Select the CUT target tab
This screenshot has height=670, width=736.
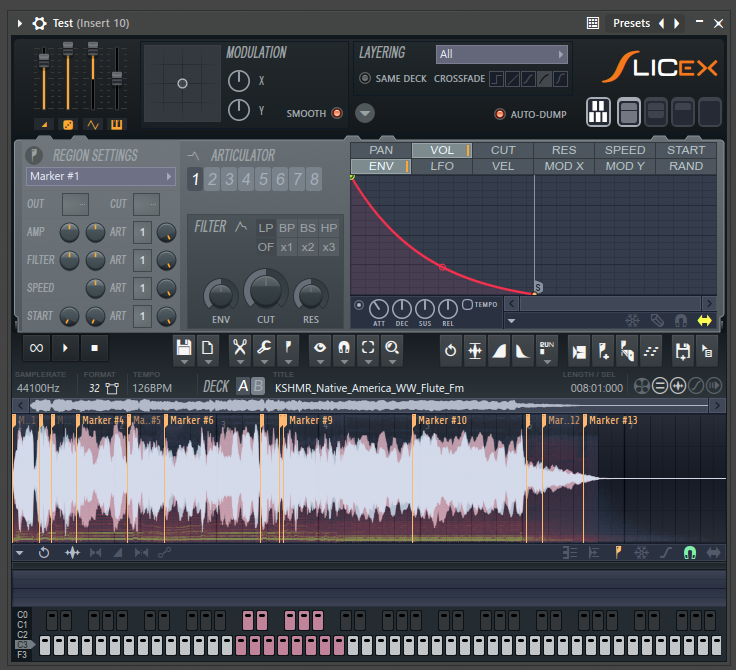[503, 150]
